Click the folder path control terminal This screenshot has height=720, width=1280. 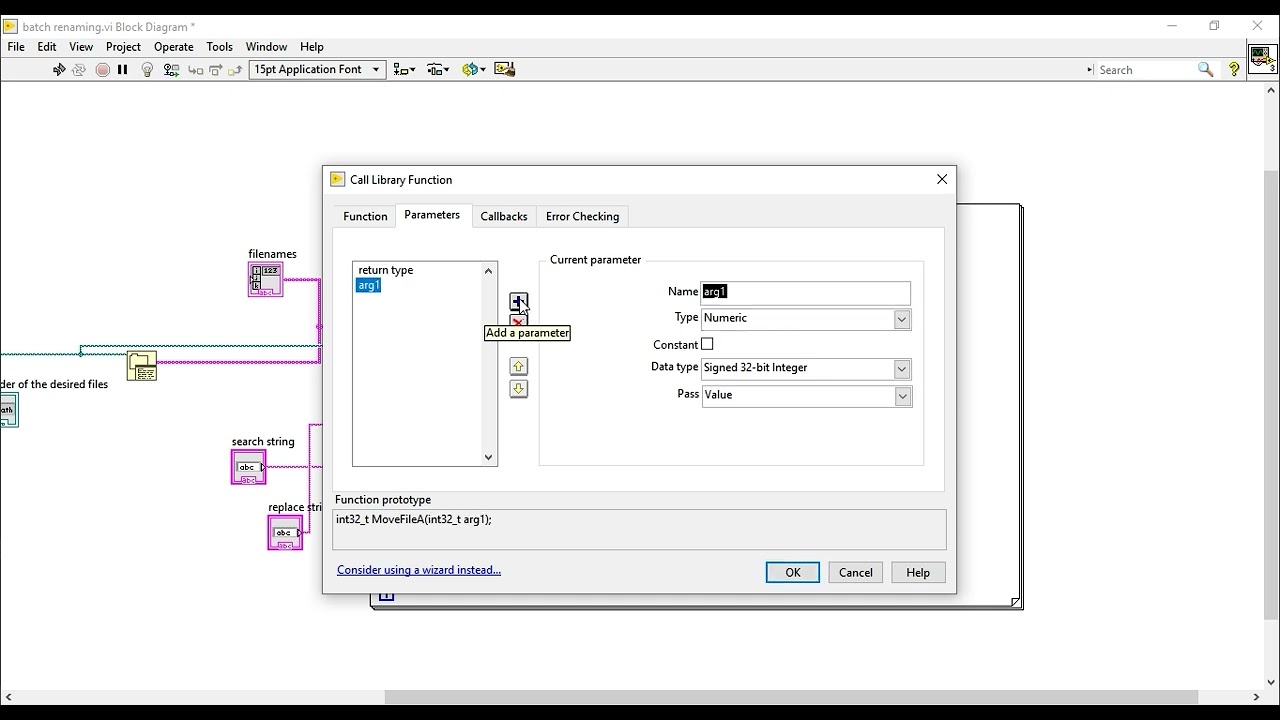pyautogui.click(x=9, y=410)
